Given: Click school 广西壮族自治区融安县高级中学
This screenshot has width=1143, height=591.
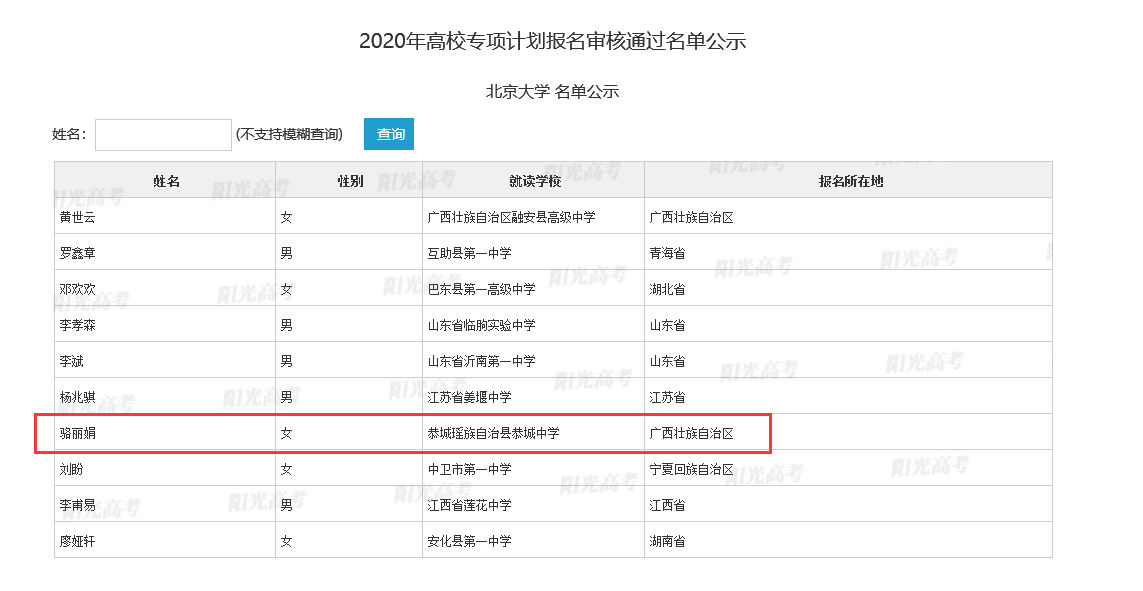Looking at the screenshot, I should pyautogui.click(x=512, y=217).
